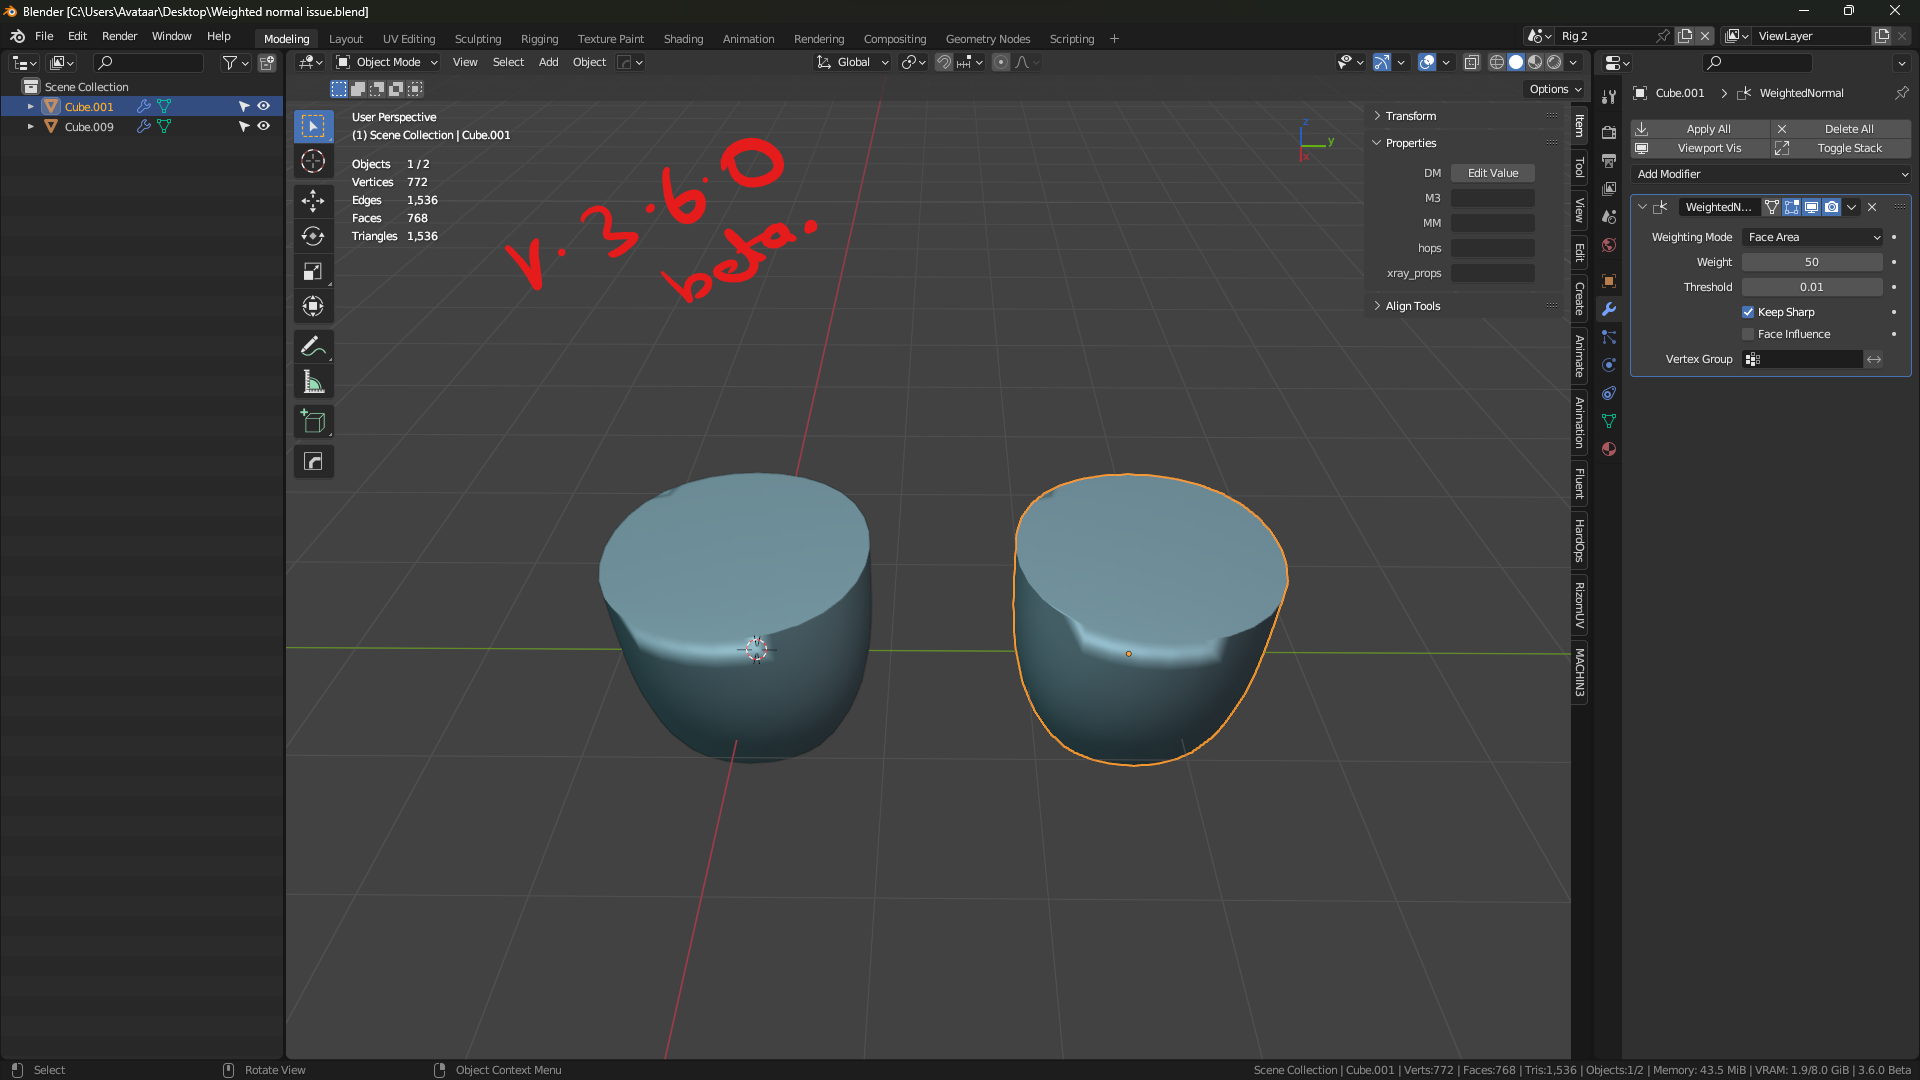Viewport: 1920px width, 1080px height.
Task: Open the Add Modifier dropdown
Action: point(1771,174)
